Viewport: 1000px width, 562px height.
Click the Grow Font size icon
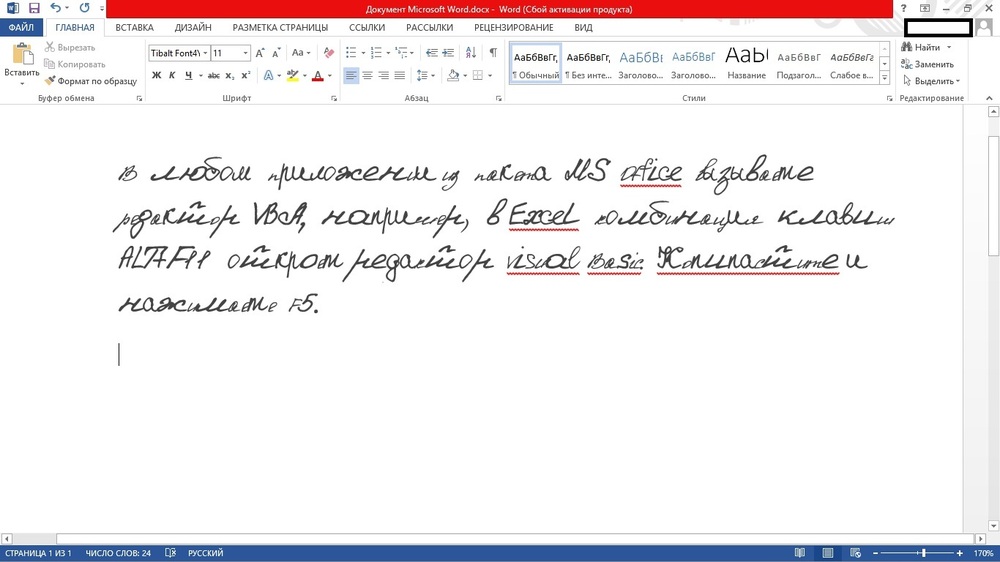click(x=261, y=53)
